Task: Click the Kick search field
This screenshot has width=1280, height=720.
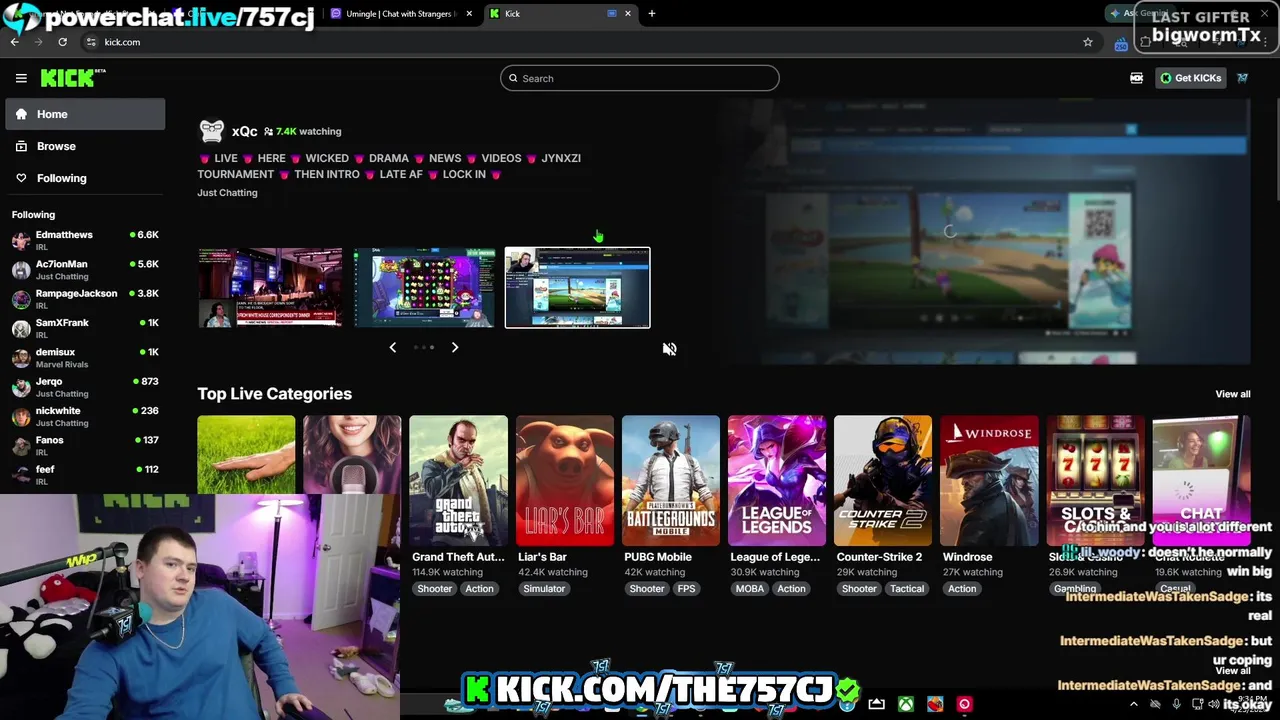Action: click(x=640, y=78)
